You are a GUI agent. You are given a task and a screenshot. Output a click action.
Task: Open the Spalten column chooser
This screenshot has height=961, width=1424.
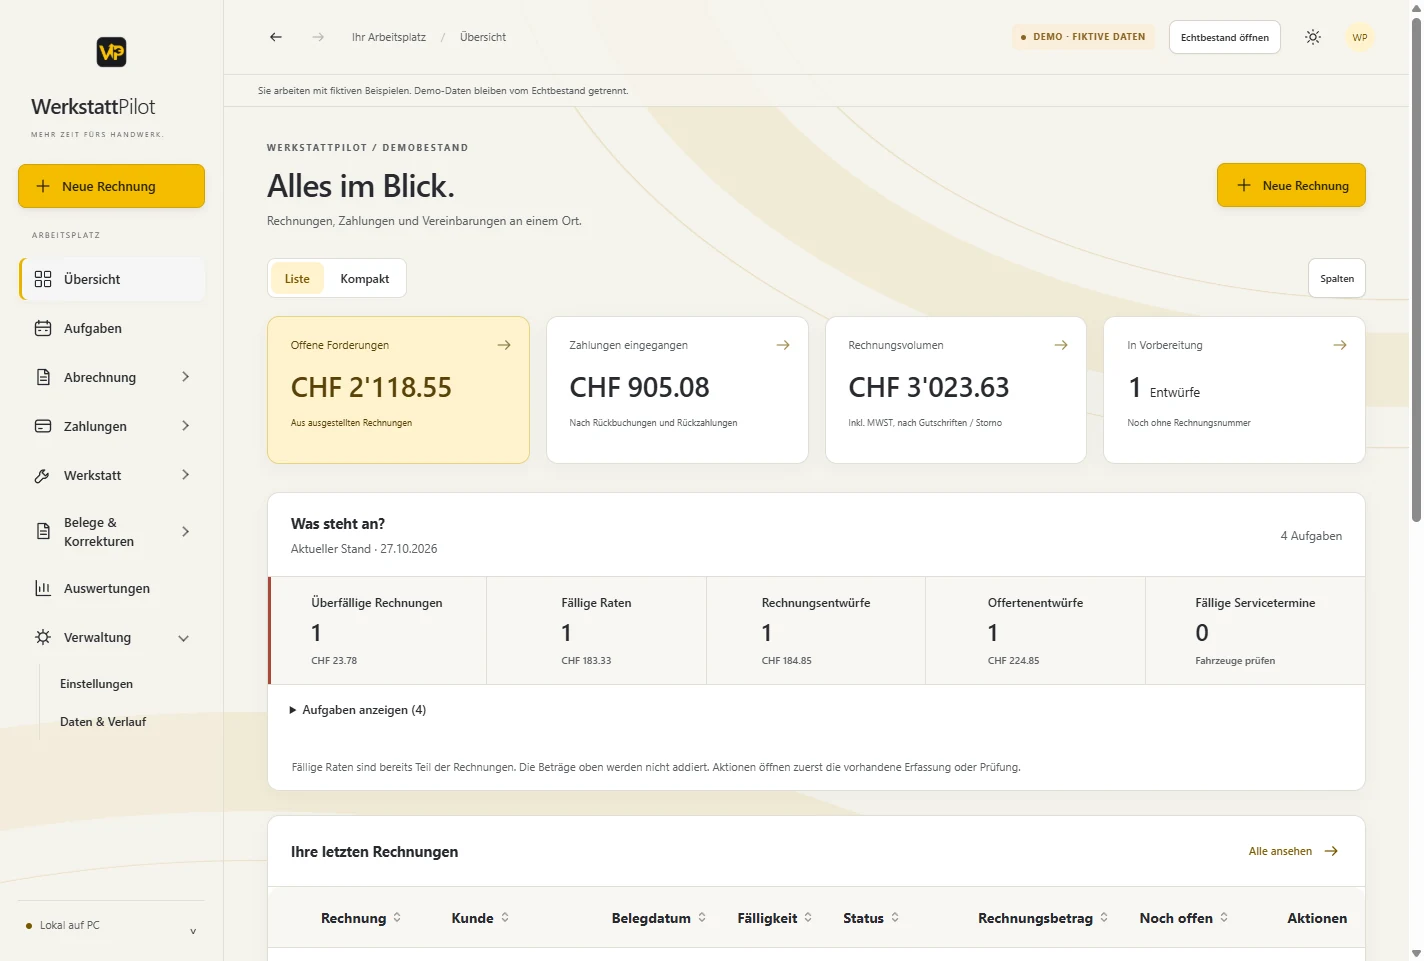[1337, 278]
